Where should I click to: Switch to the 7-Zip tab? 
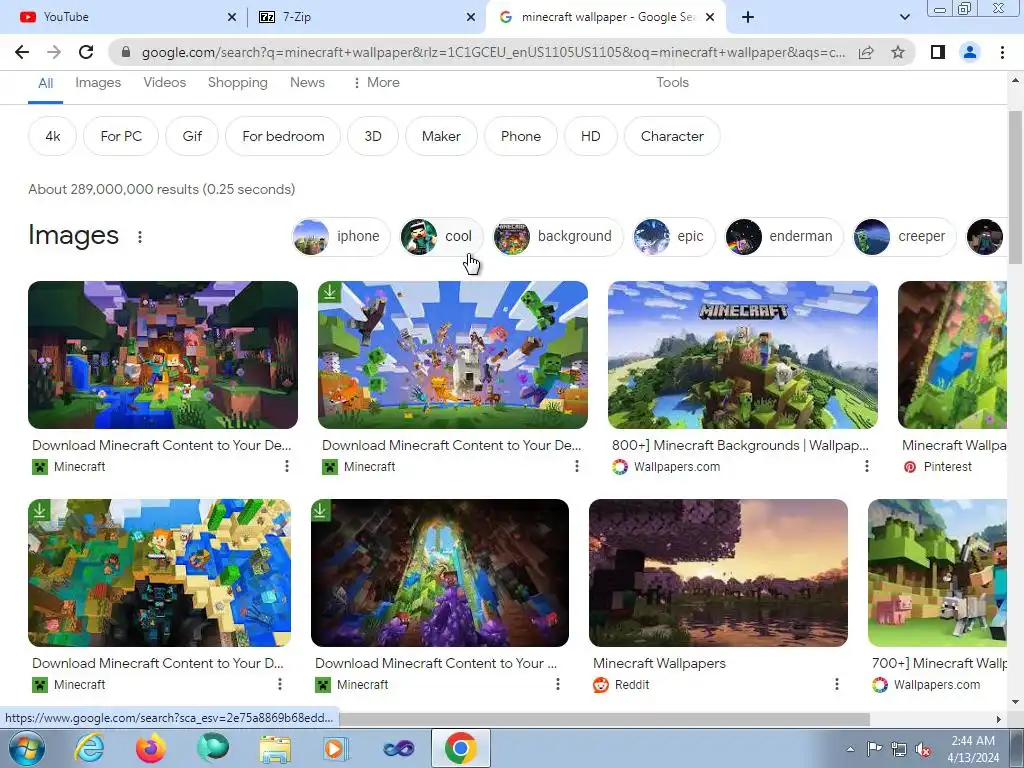coord(366,17)
